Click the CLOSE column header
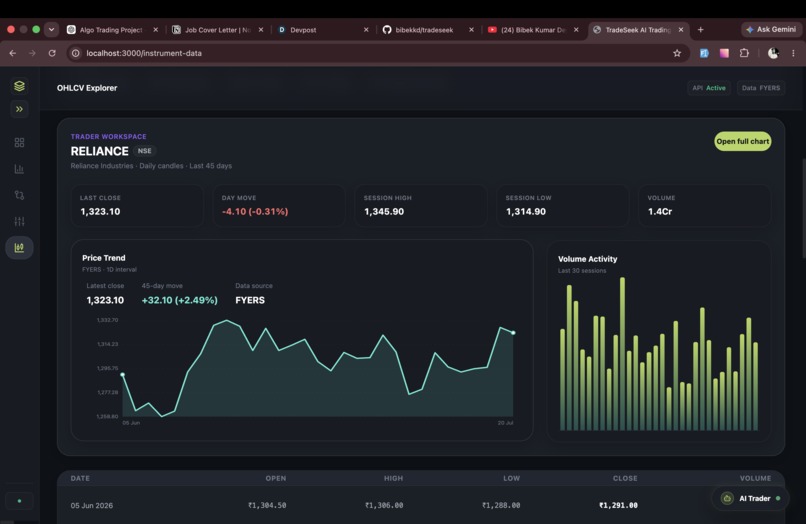This screenshot has height=524, width=806. coord(625,478)
